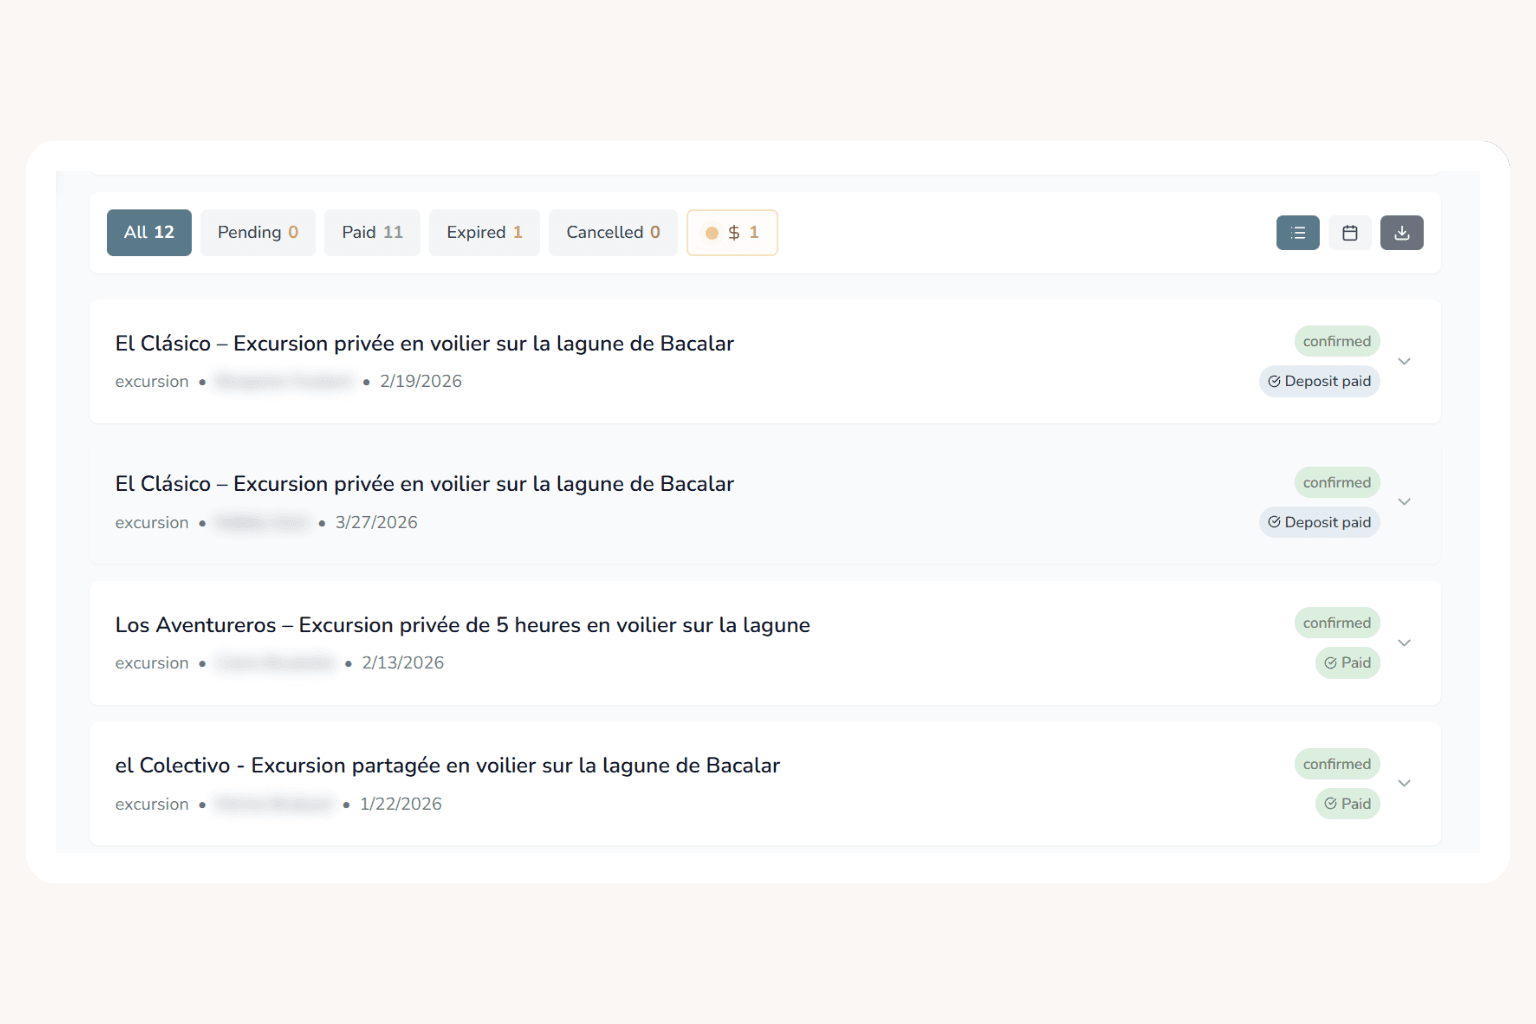Filter by Expired bookings

(484, 233)
